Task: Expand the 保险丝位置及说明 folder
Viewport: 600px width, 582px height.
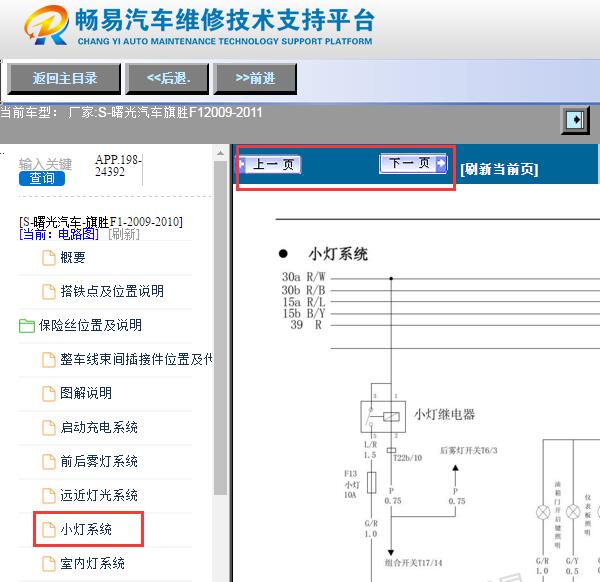Action: (x=90, y=325)
